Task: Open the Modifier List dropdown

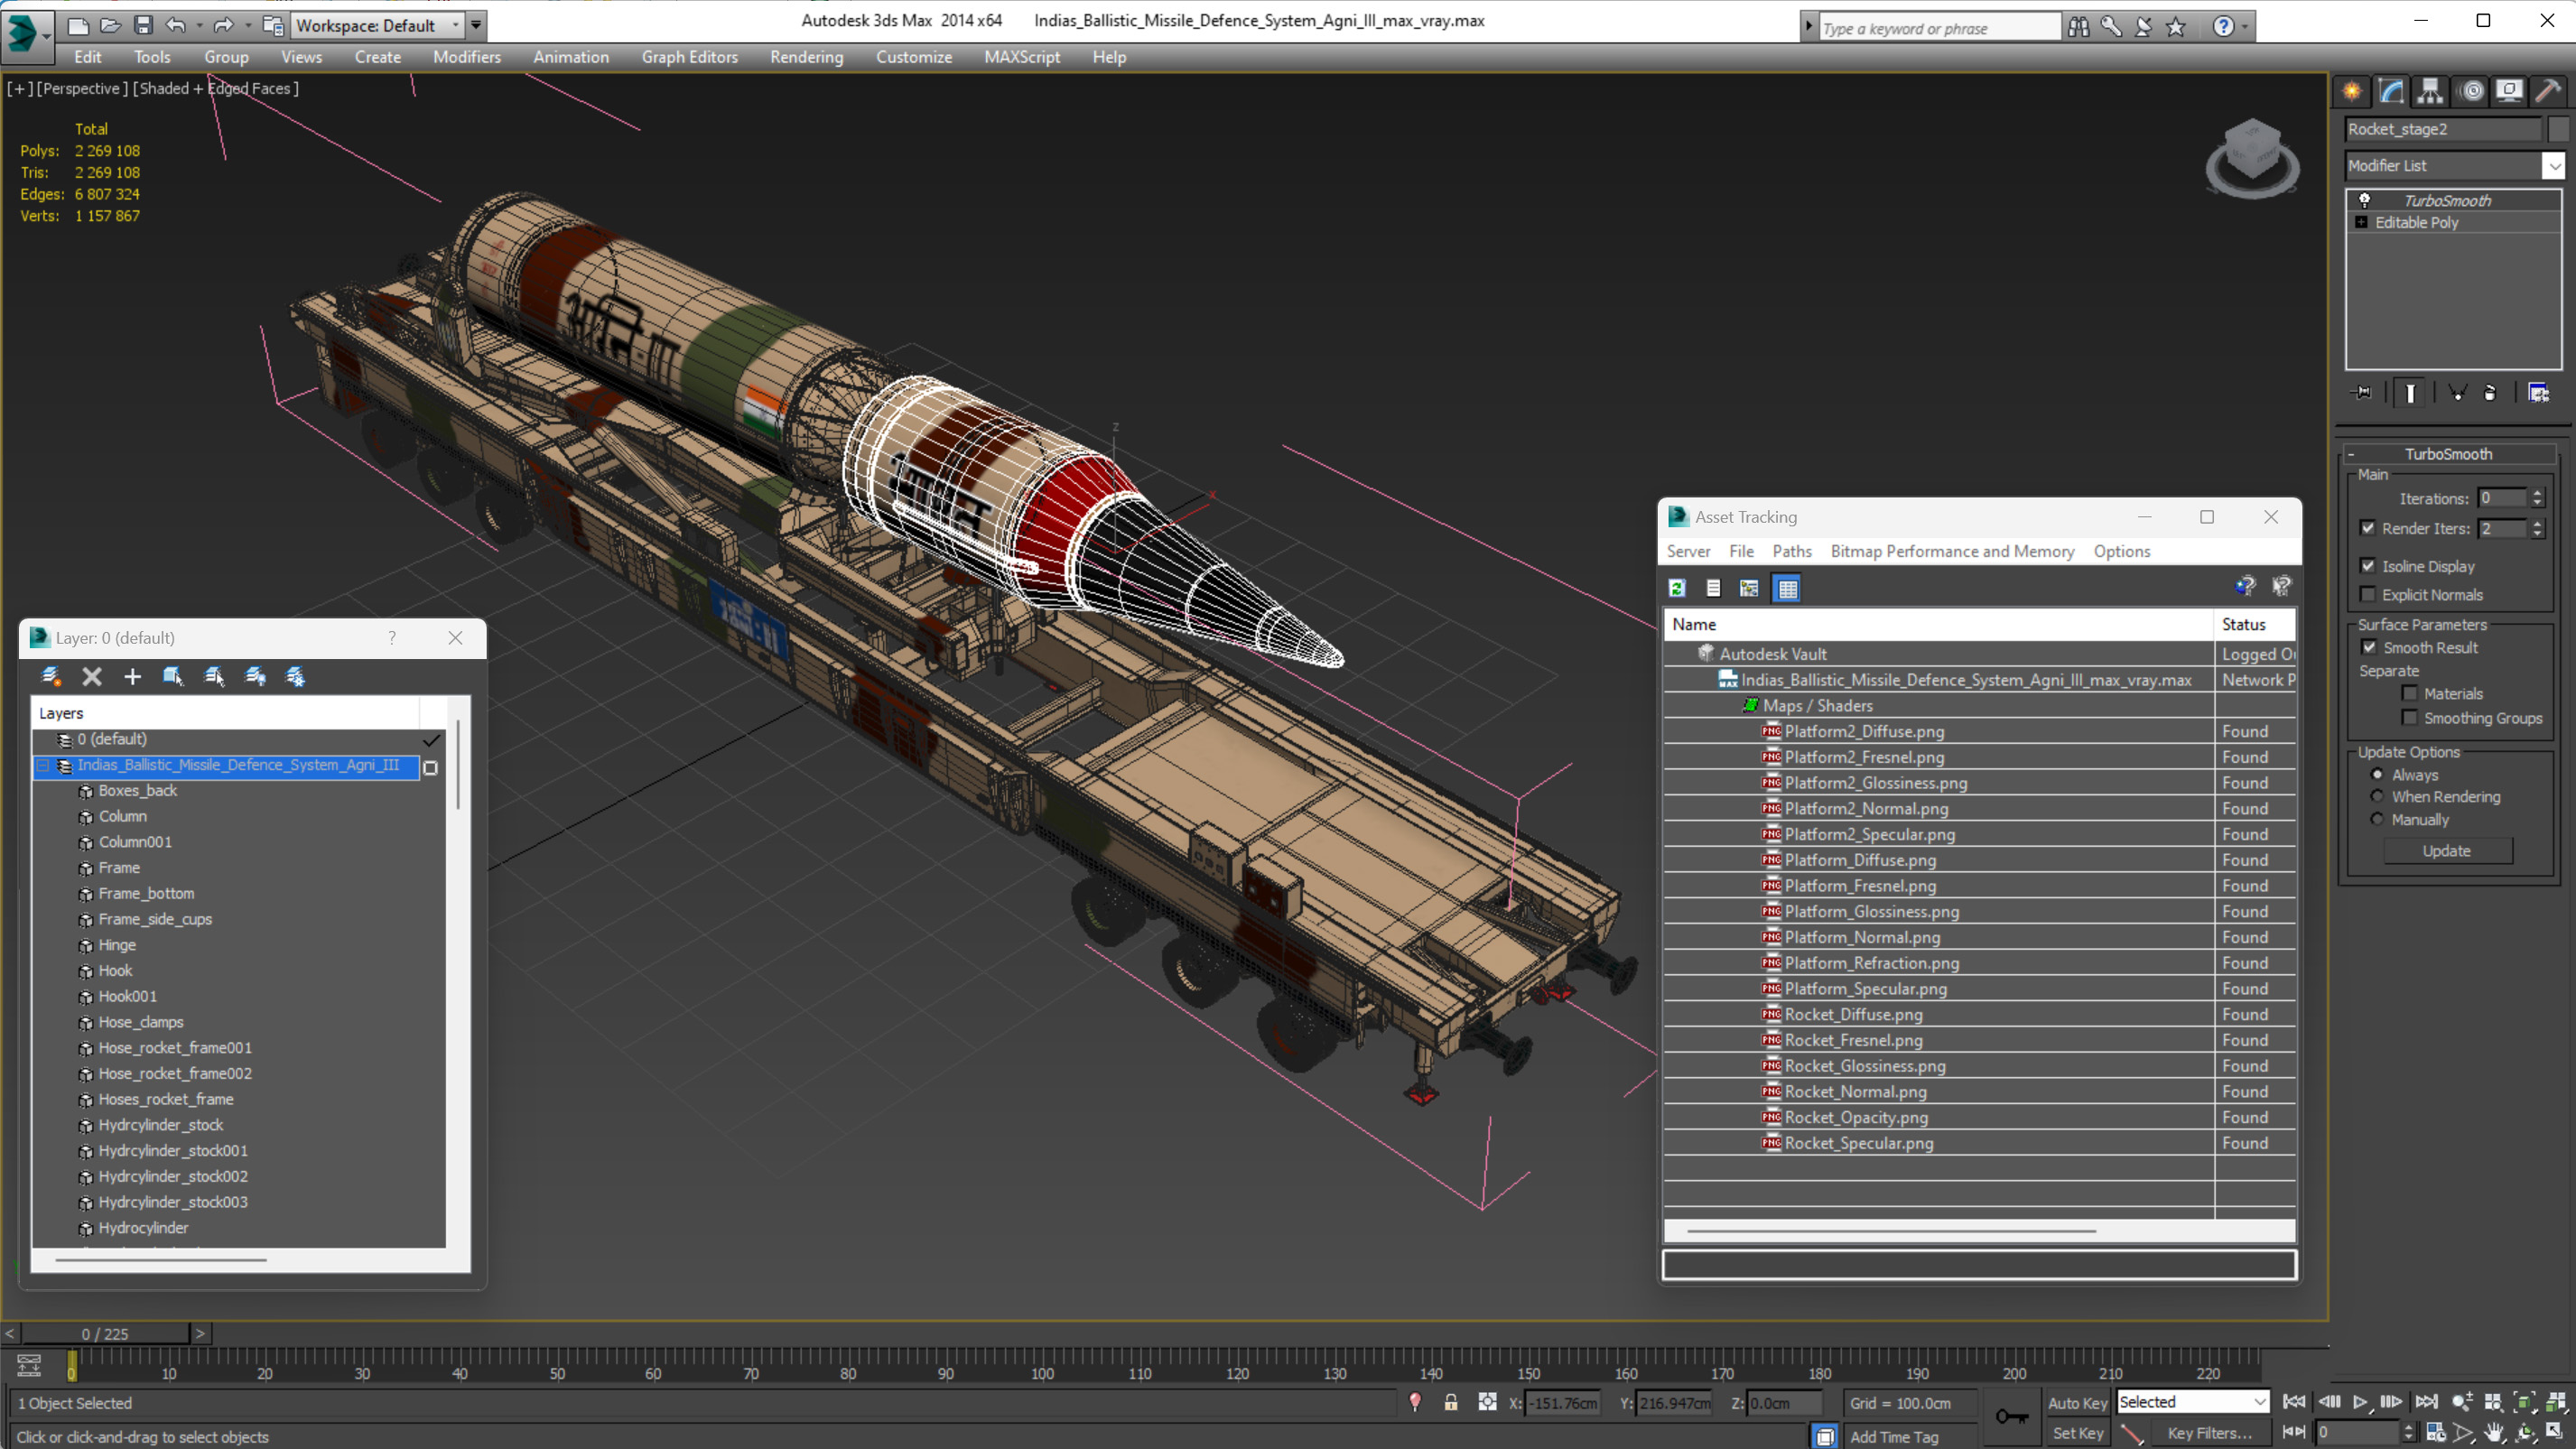Action: pos(2554,166)
